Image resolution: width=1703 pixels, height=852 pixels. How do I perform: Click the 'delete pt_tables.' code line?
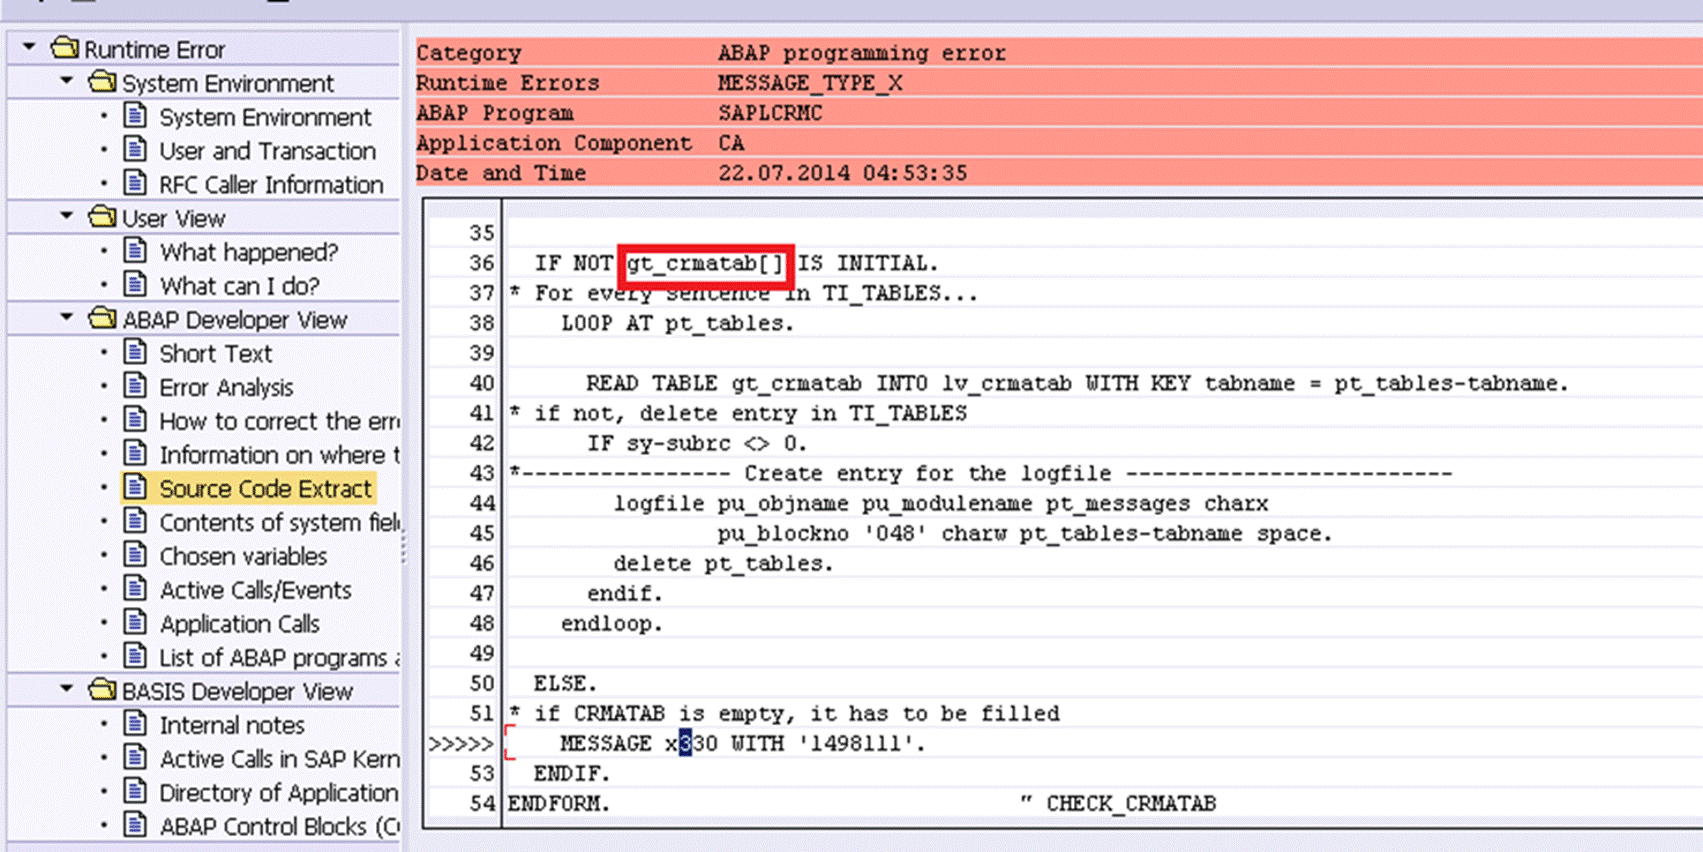[723, 564]
